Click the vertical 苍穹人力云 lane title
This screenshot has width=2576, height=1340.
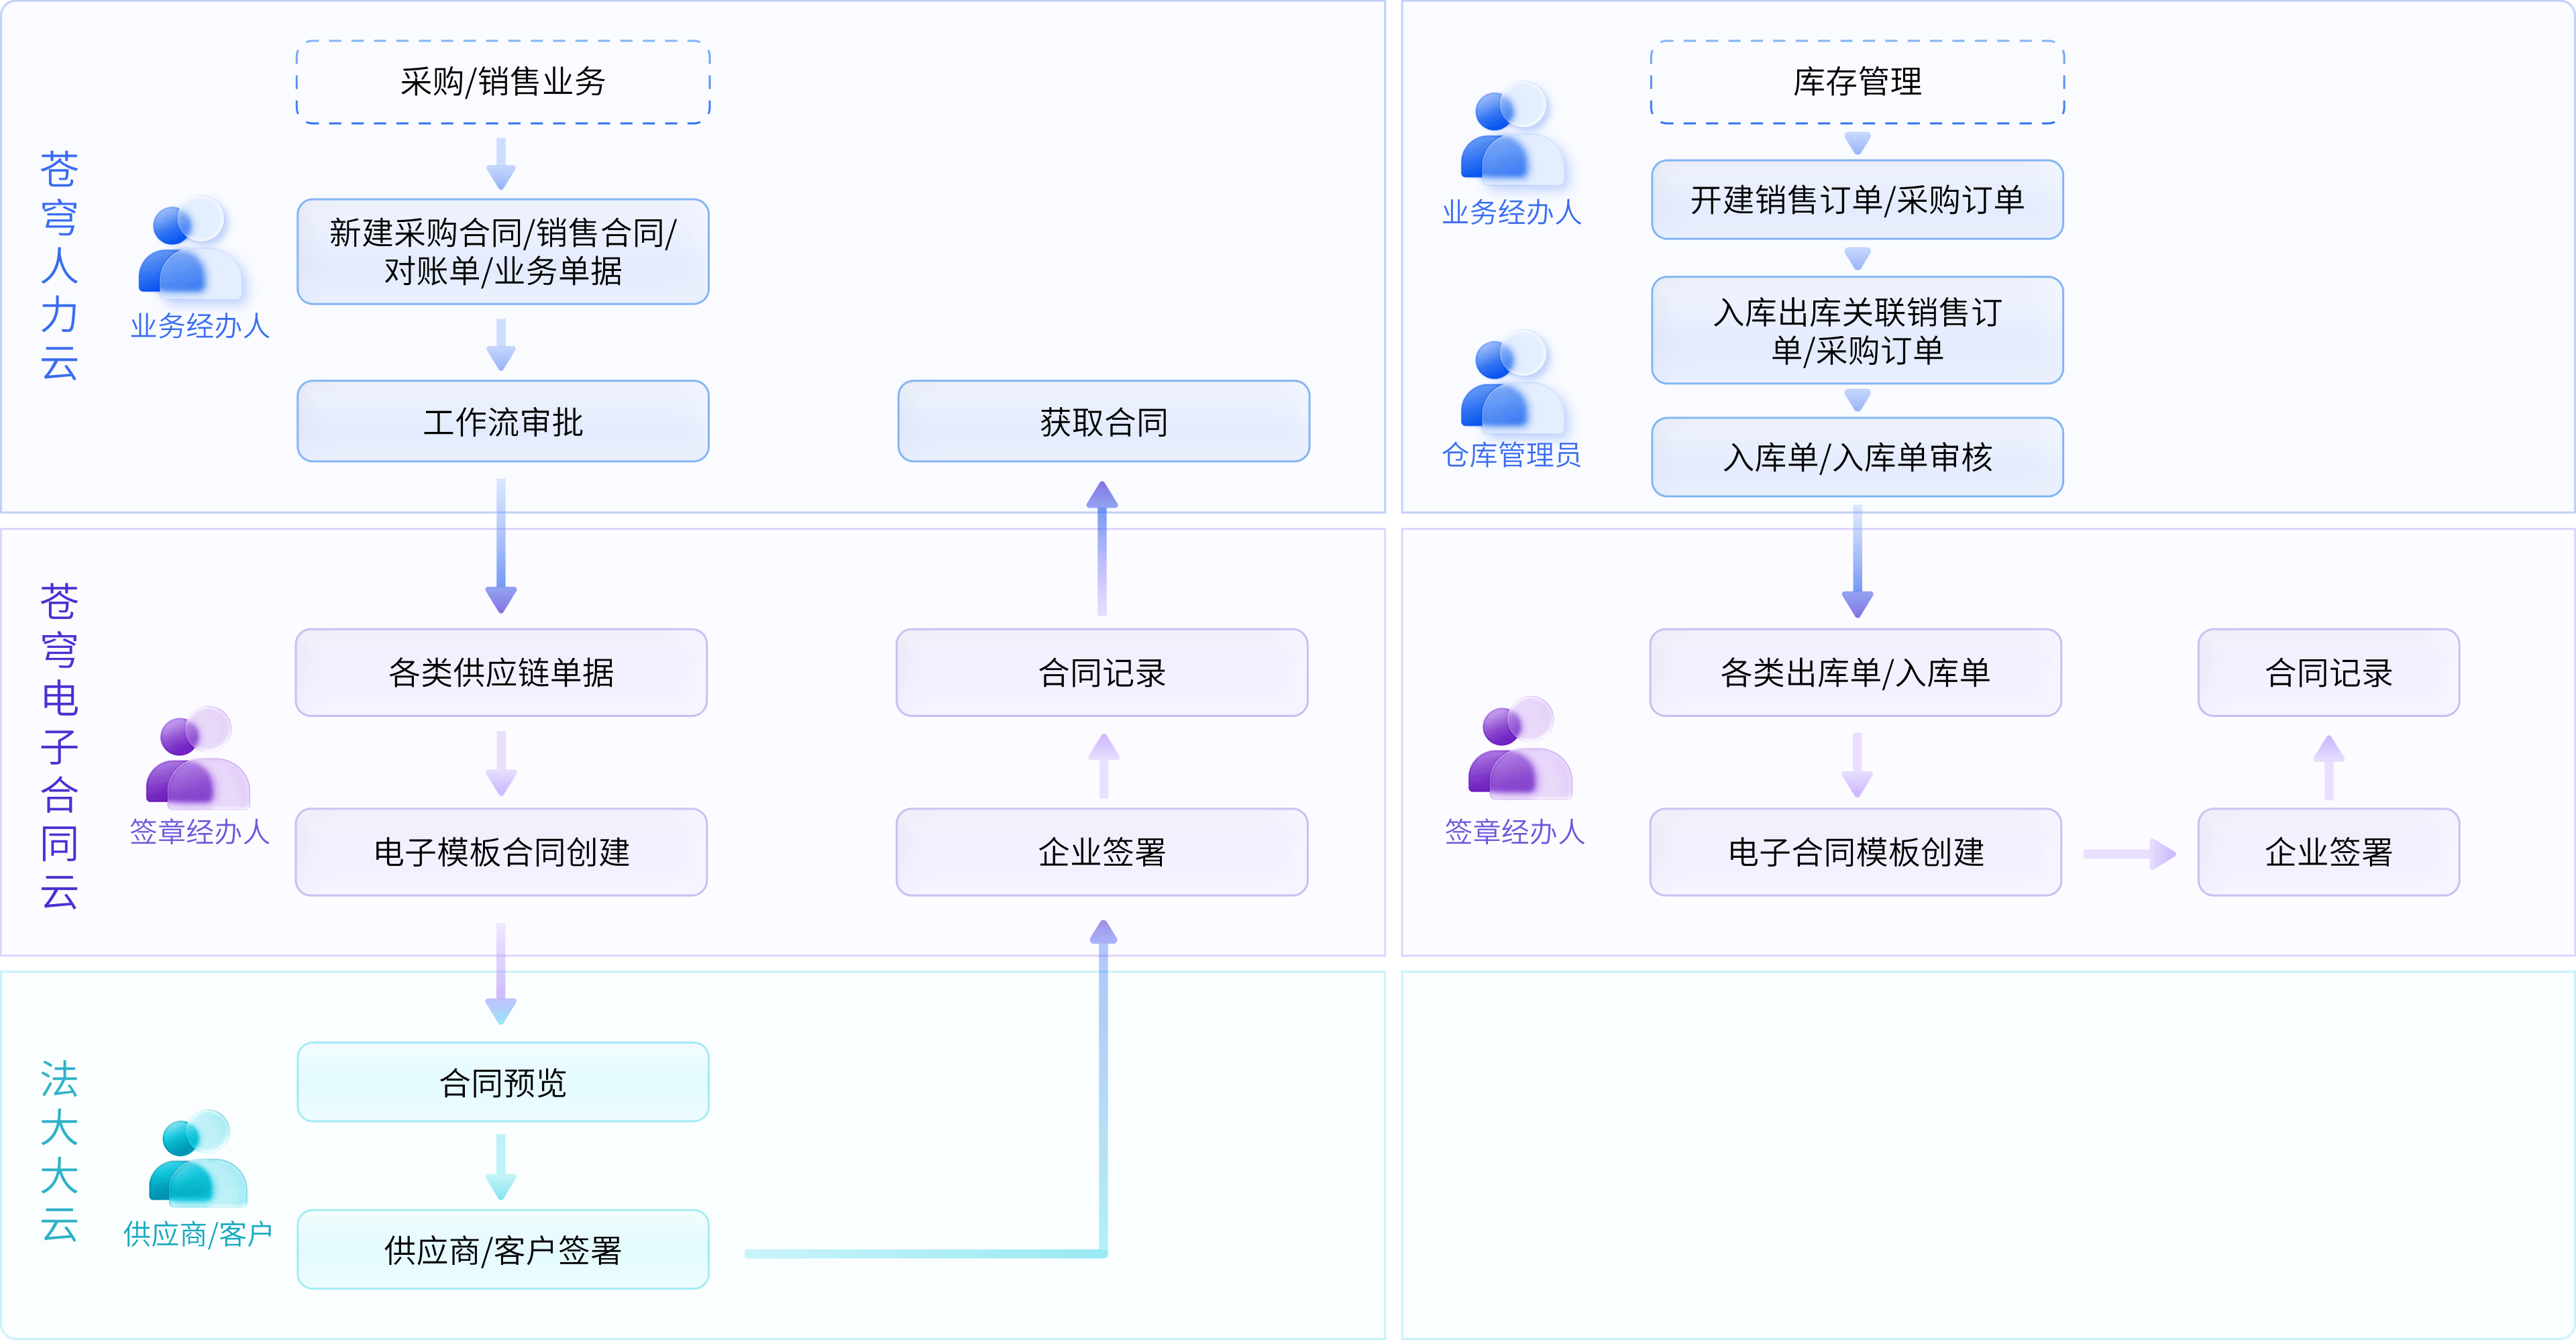(59, 266)
